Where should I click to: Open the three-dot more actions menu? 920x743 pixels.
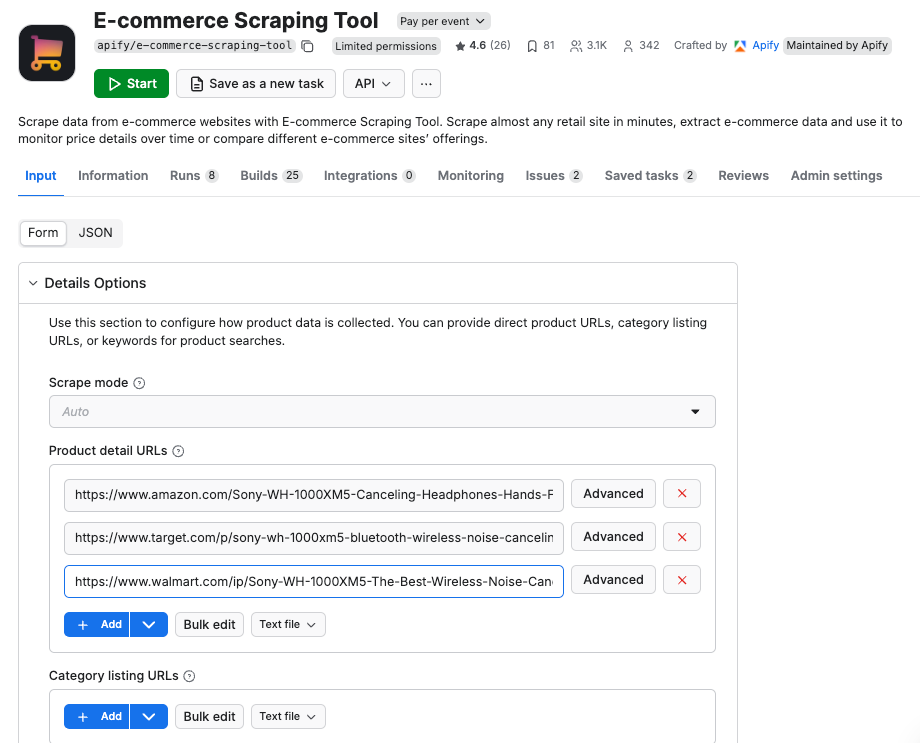tap(426, 84)
